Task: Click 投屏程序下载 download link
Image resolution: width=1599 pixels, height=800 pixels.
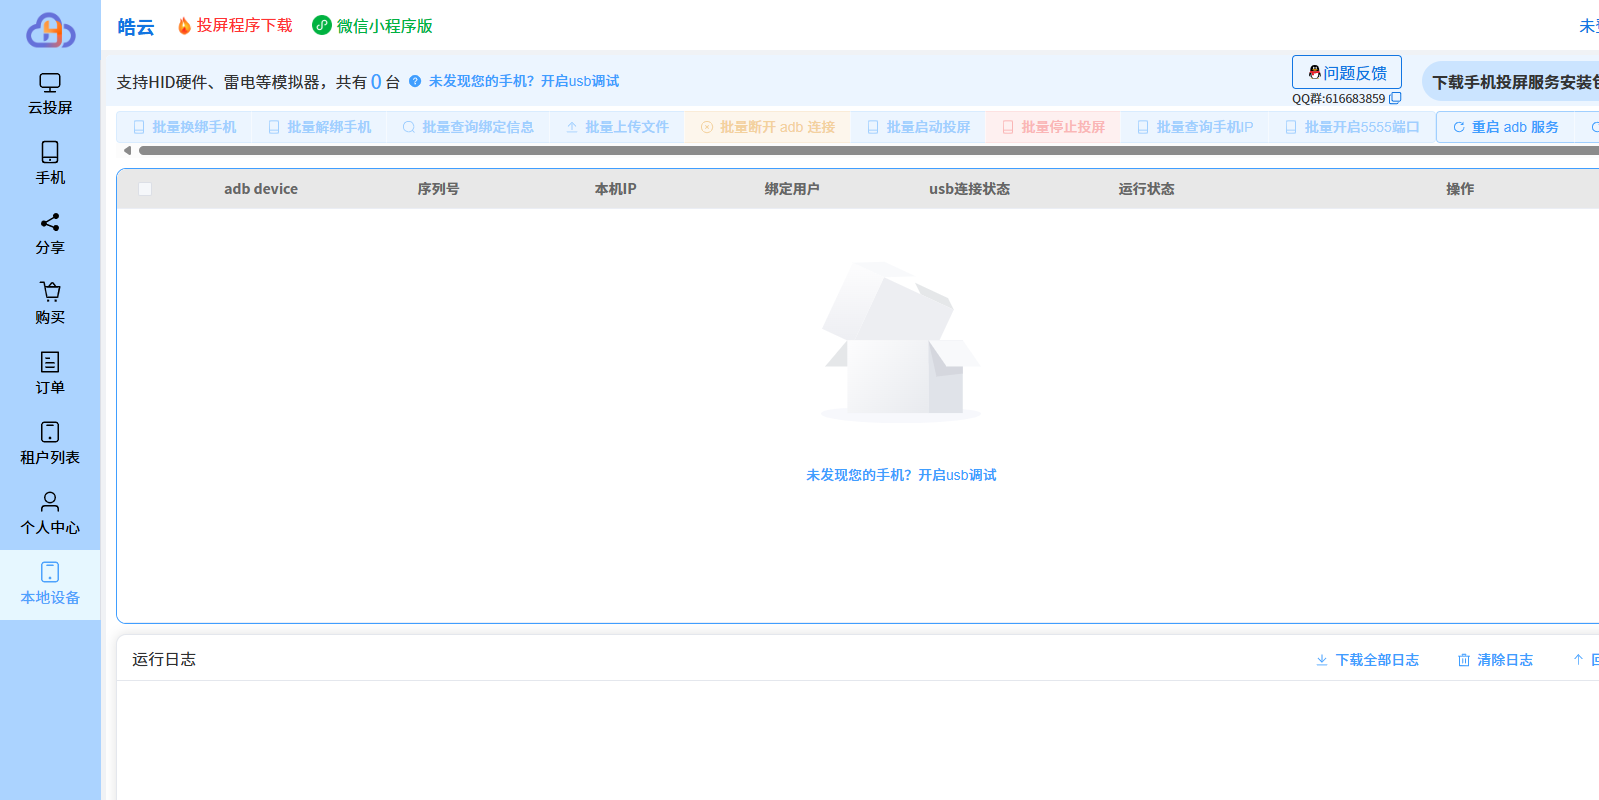Action: click(235, 26)
